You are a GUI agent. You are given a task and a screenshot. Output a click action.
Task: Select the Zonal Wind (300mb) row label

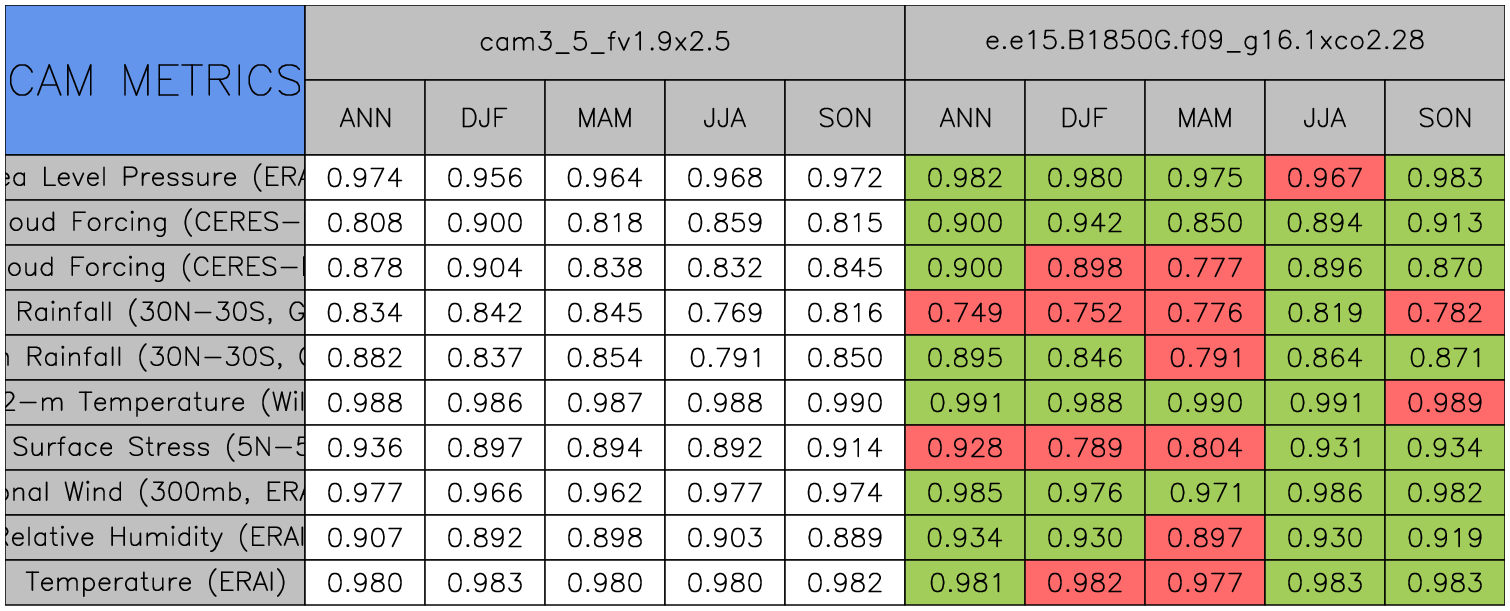point(155,493)
